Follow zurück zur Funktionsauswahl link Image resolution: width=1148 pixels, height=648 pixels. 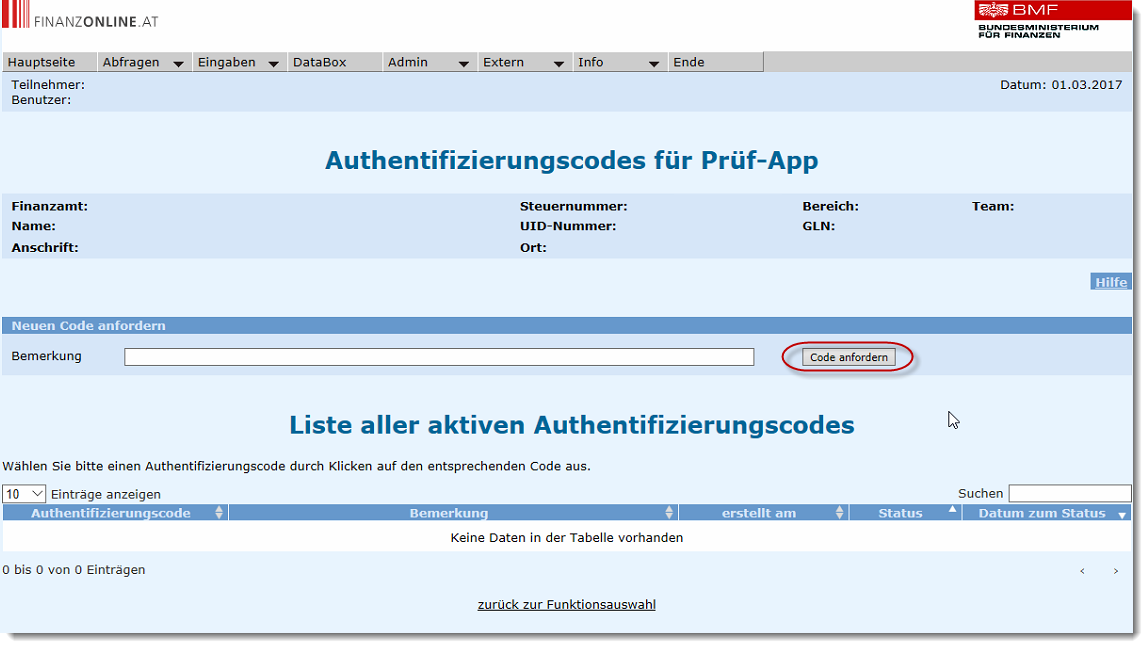[567, 605]
